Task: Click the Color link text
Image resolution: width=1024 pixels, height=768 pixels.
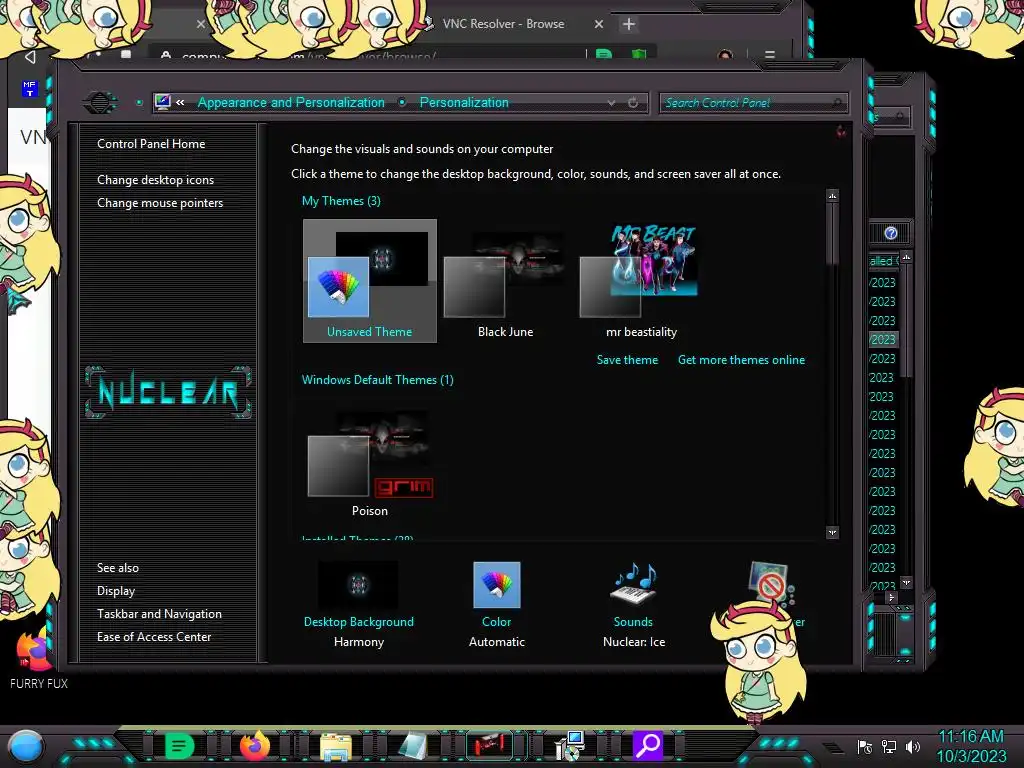Action: pos(496,622)
